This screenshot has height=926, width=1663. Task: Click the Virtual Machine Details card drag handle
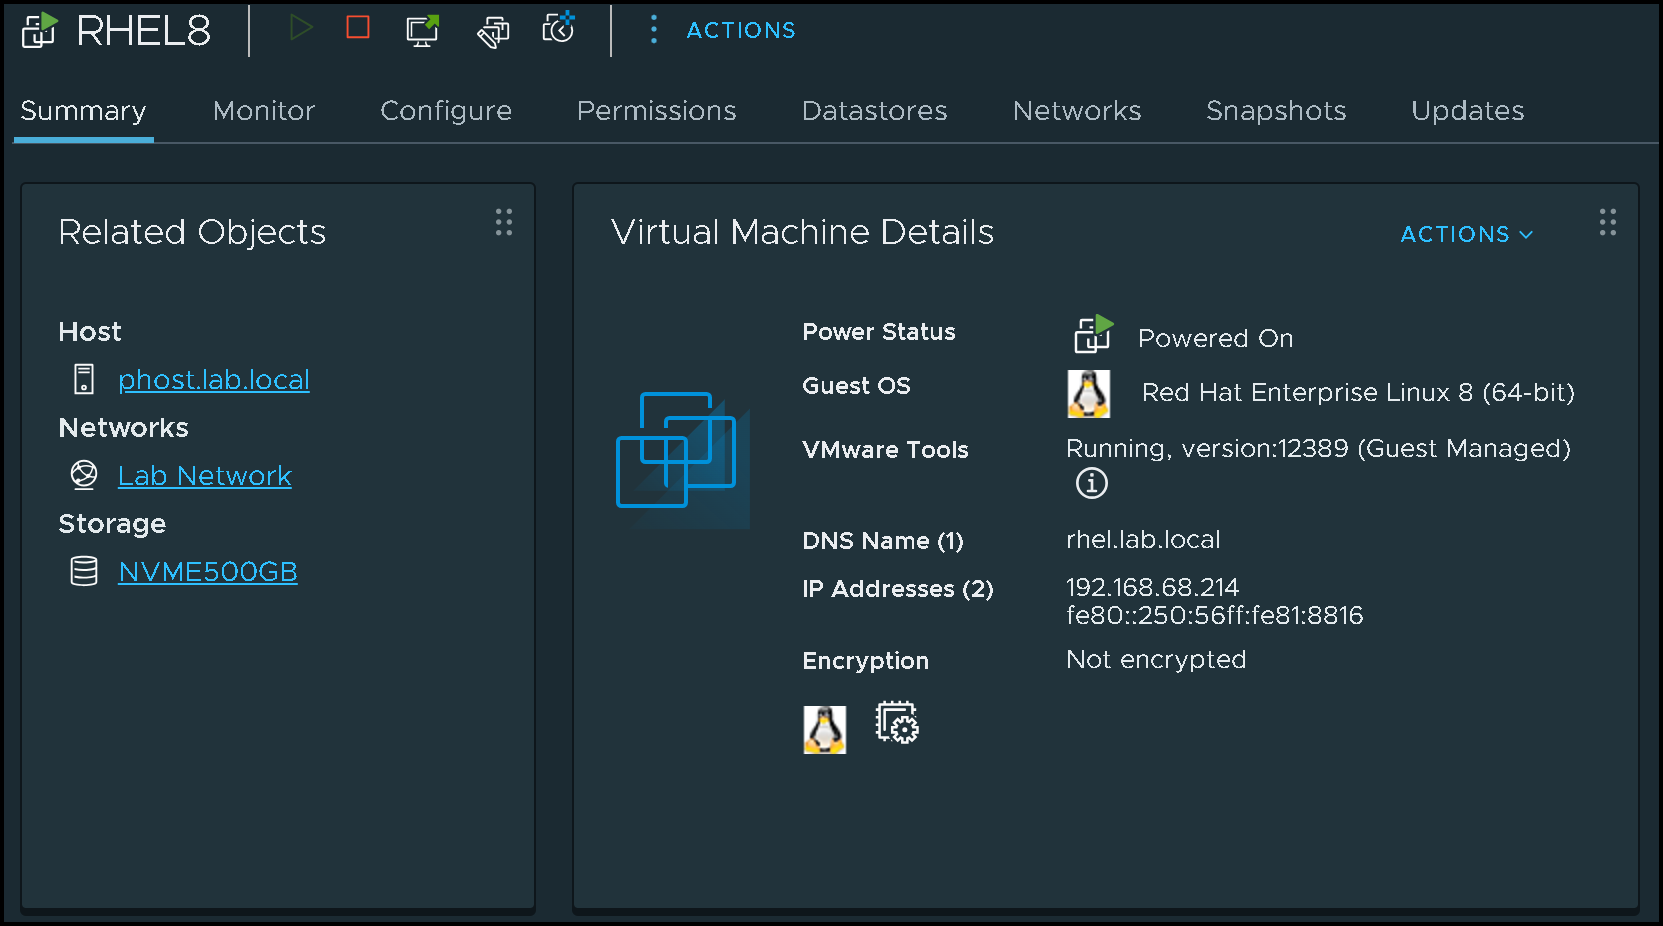[x=1607, y=222]
